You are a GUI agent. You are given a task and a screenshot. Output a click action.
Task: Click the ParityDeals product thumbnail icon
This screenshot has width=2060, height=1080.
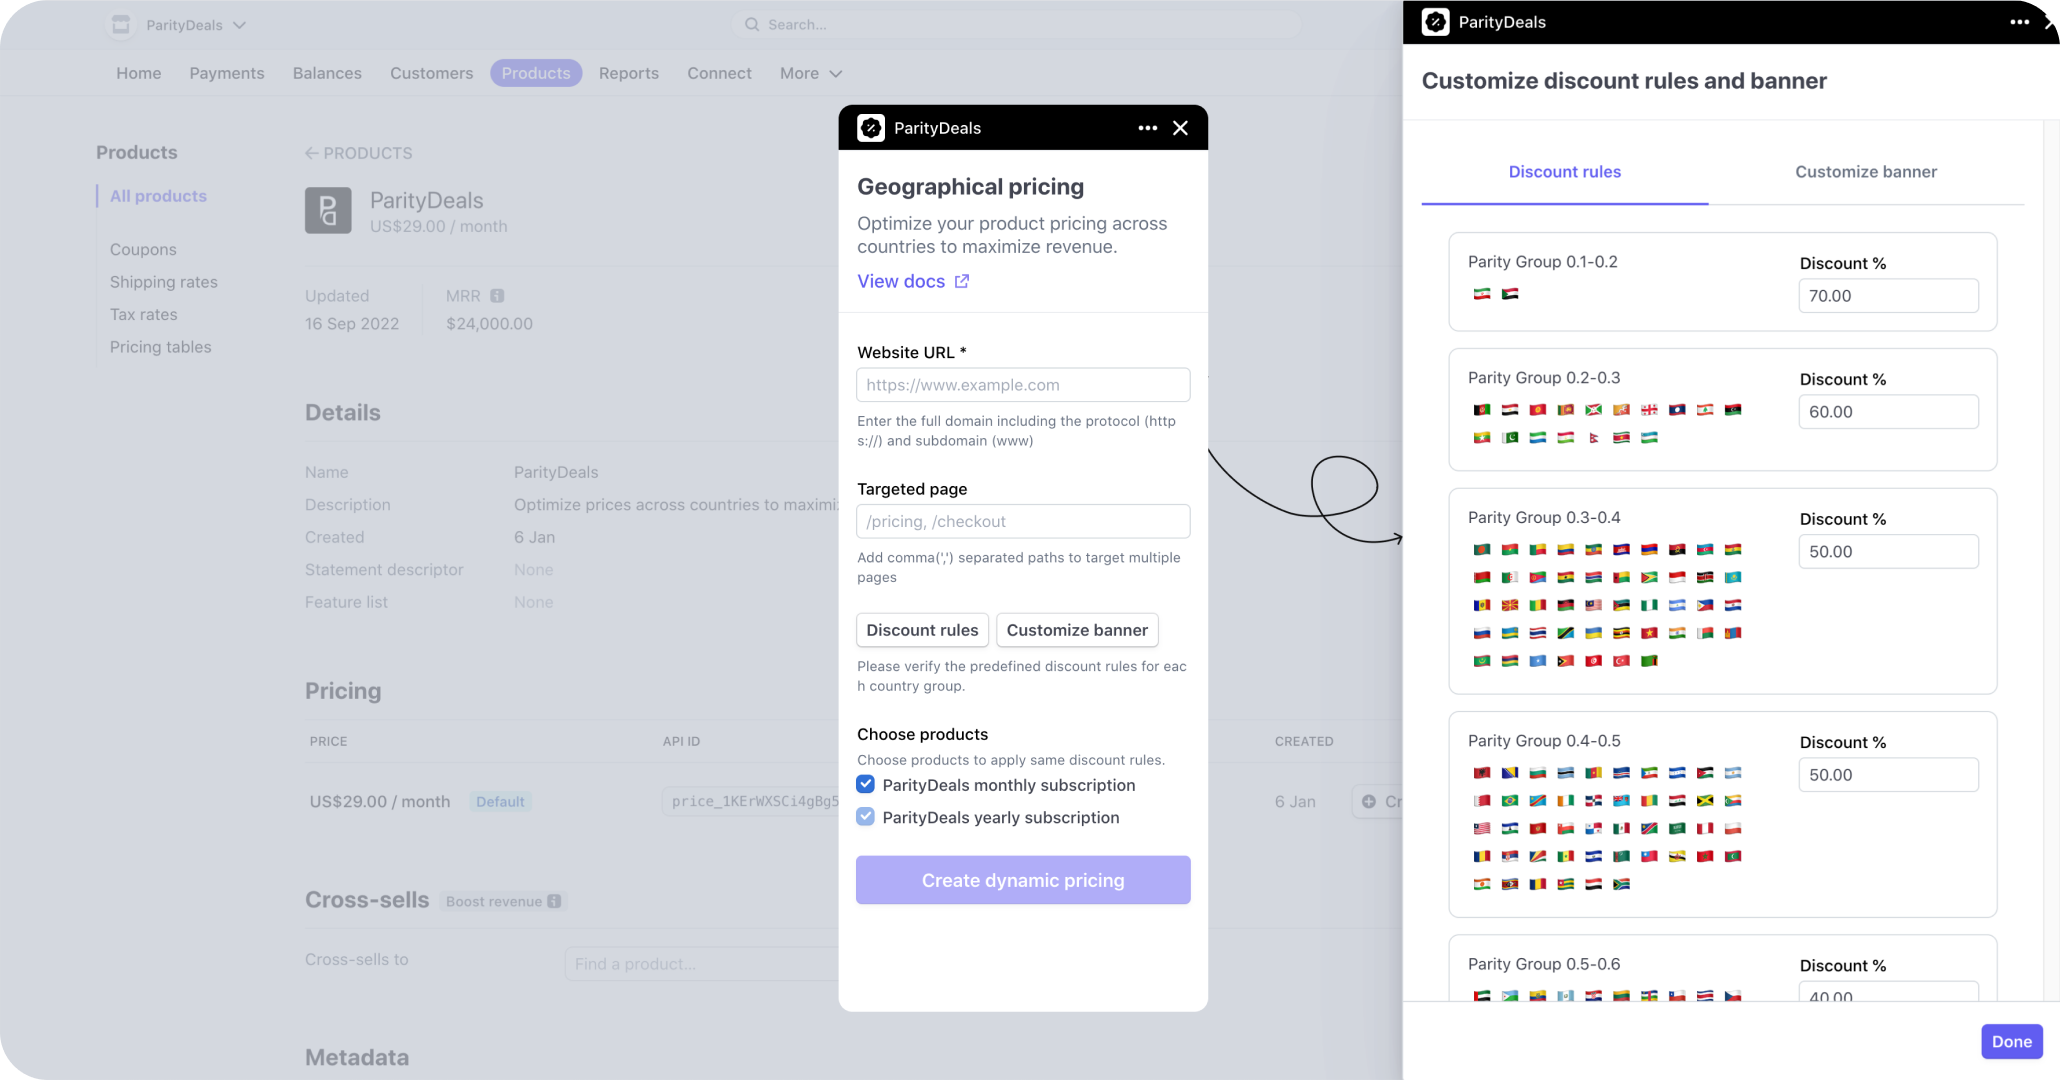(x=328, y=210)
